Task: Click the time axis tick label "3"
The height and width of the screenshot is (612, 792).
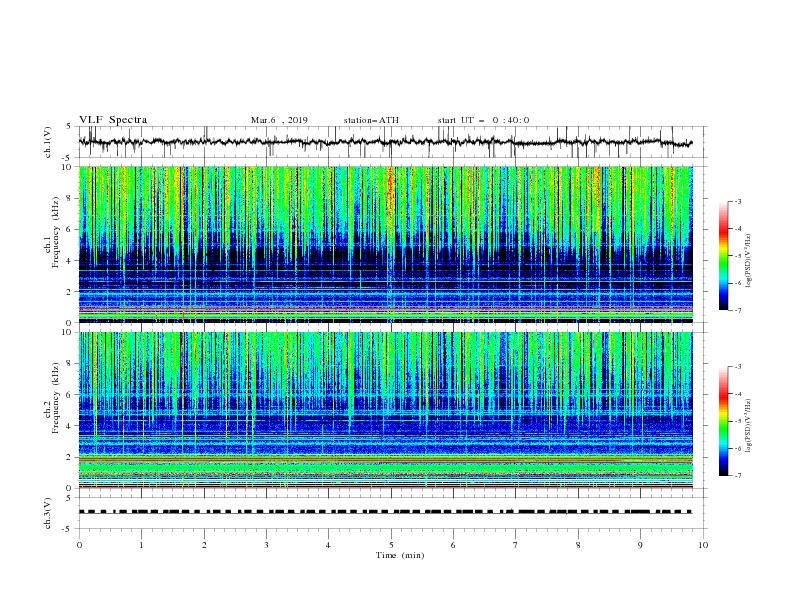Action: tap(266, 545)
